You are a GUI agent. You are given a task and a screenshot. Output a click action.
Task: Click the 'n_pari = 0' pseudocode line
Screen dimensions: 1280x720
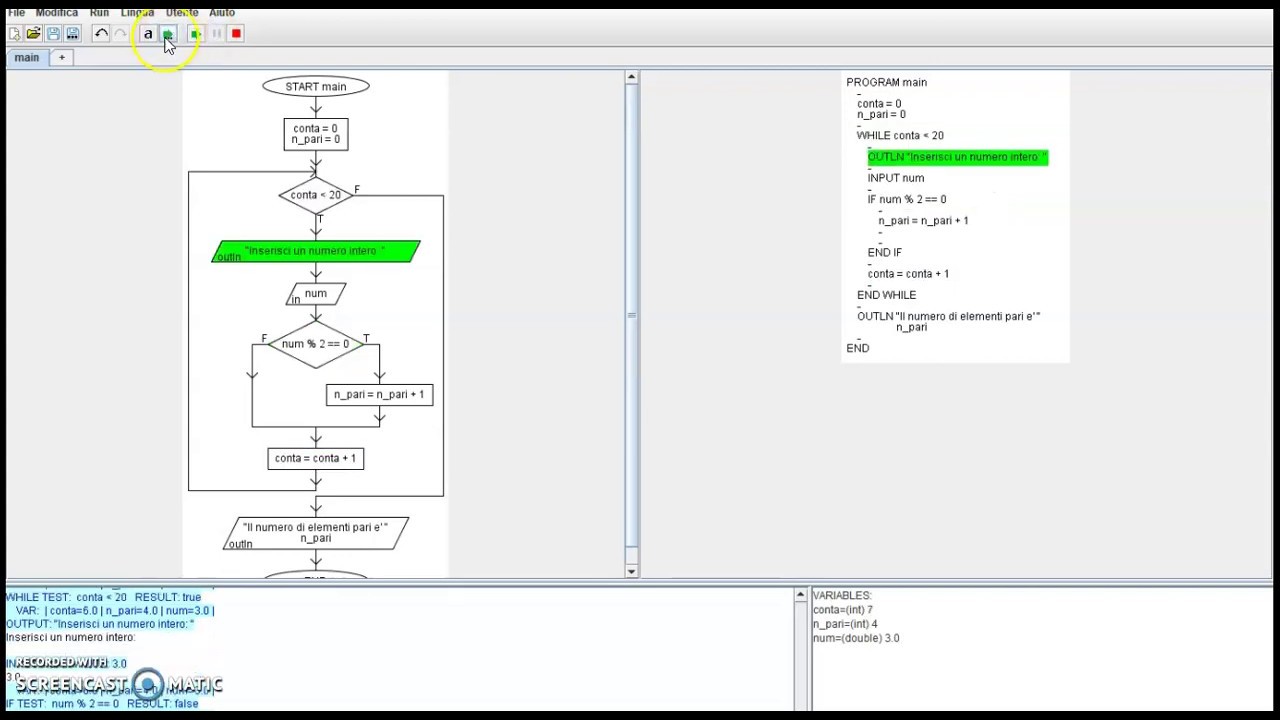click(881, 115)
